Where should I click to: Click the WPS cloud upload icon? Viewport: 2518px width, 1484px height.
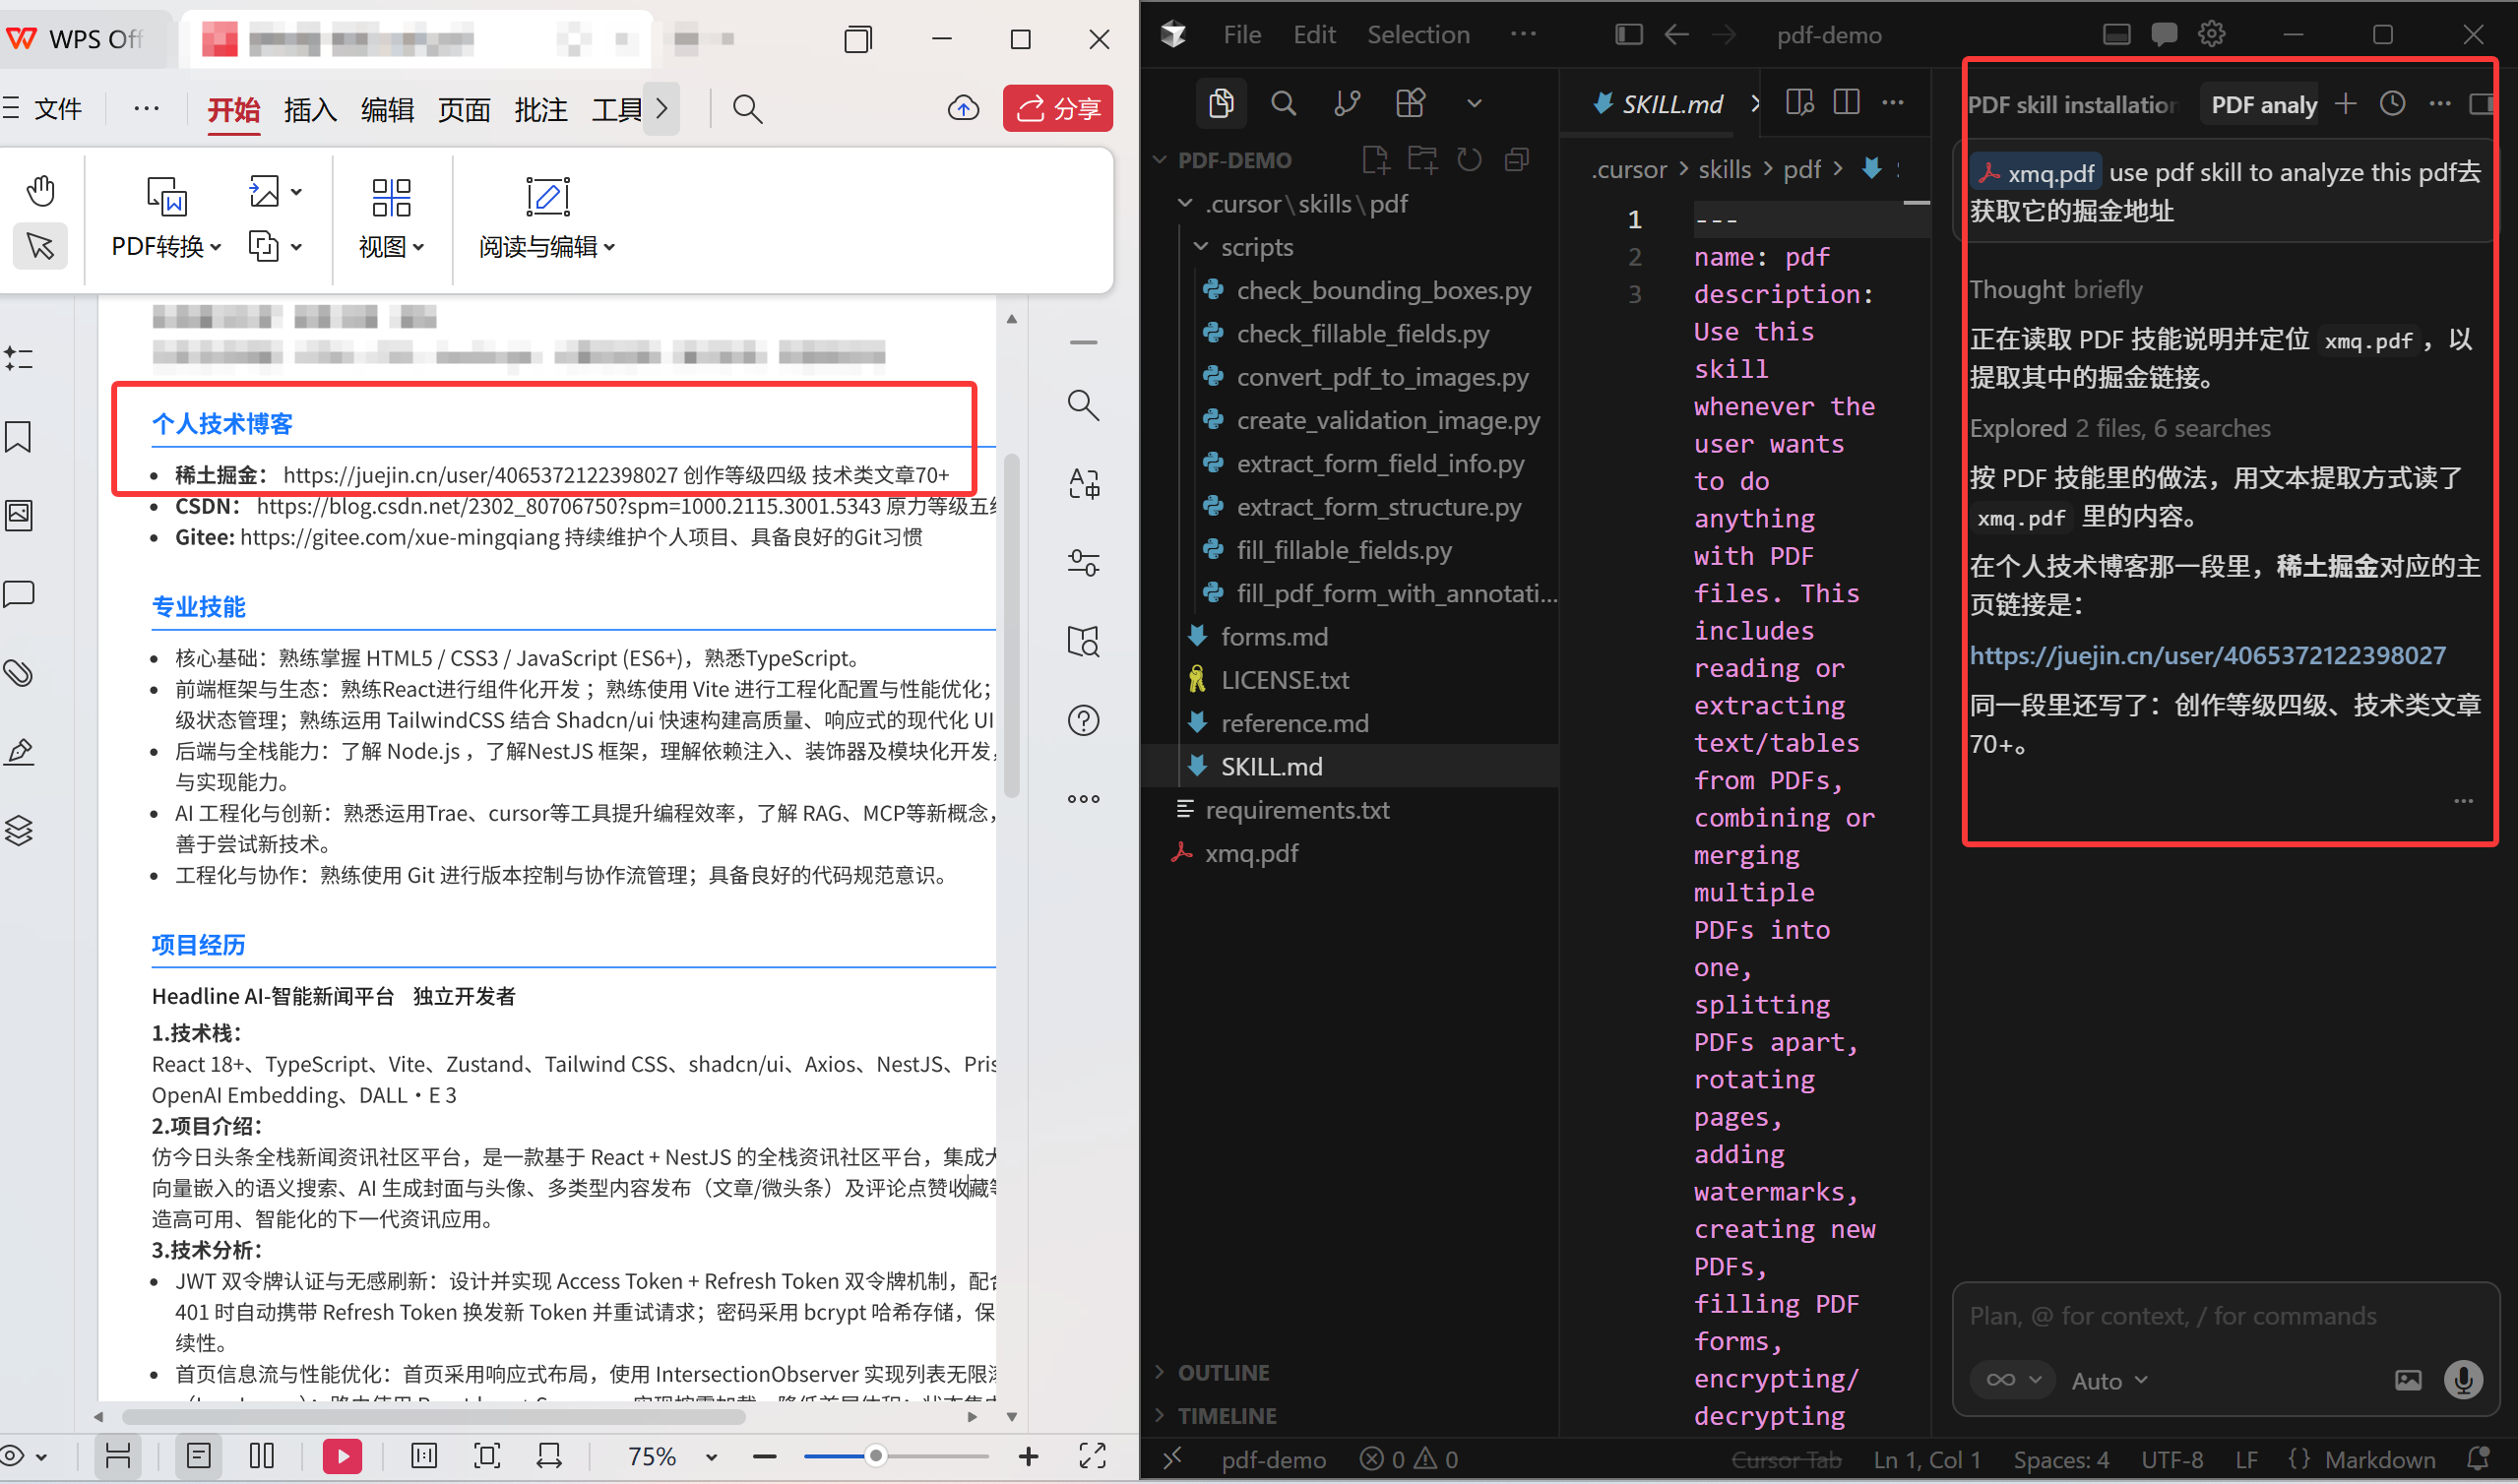pos(962,108)
